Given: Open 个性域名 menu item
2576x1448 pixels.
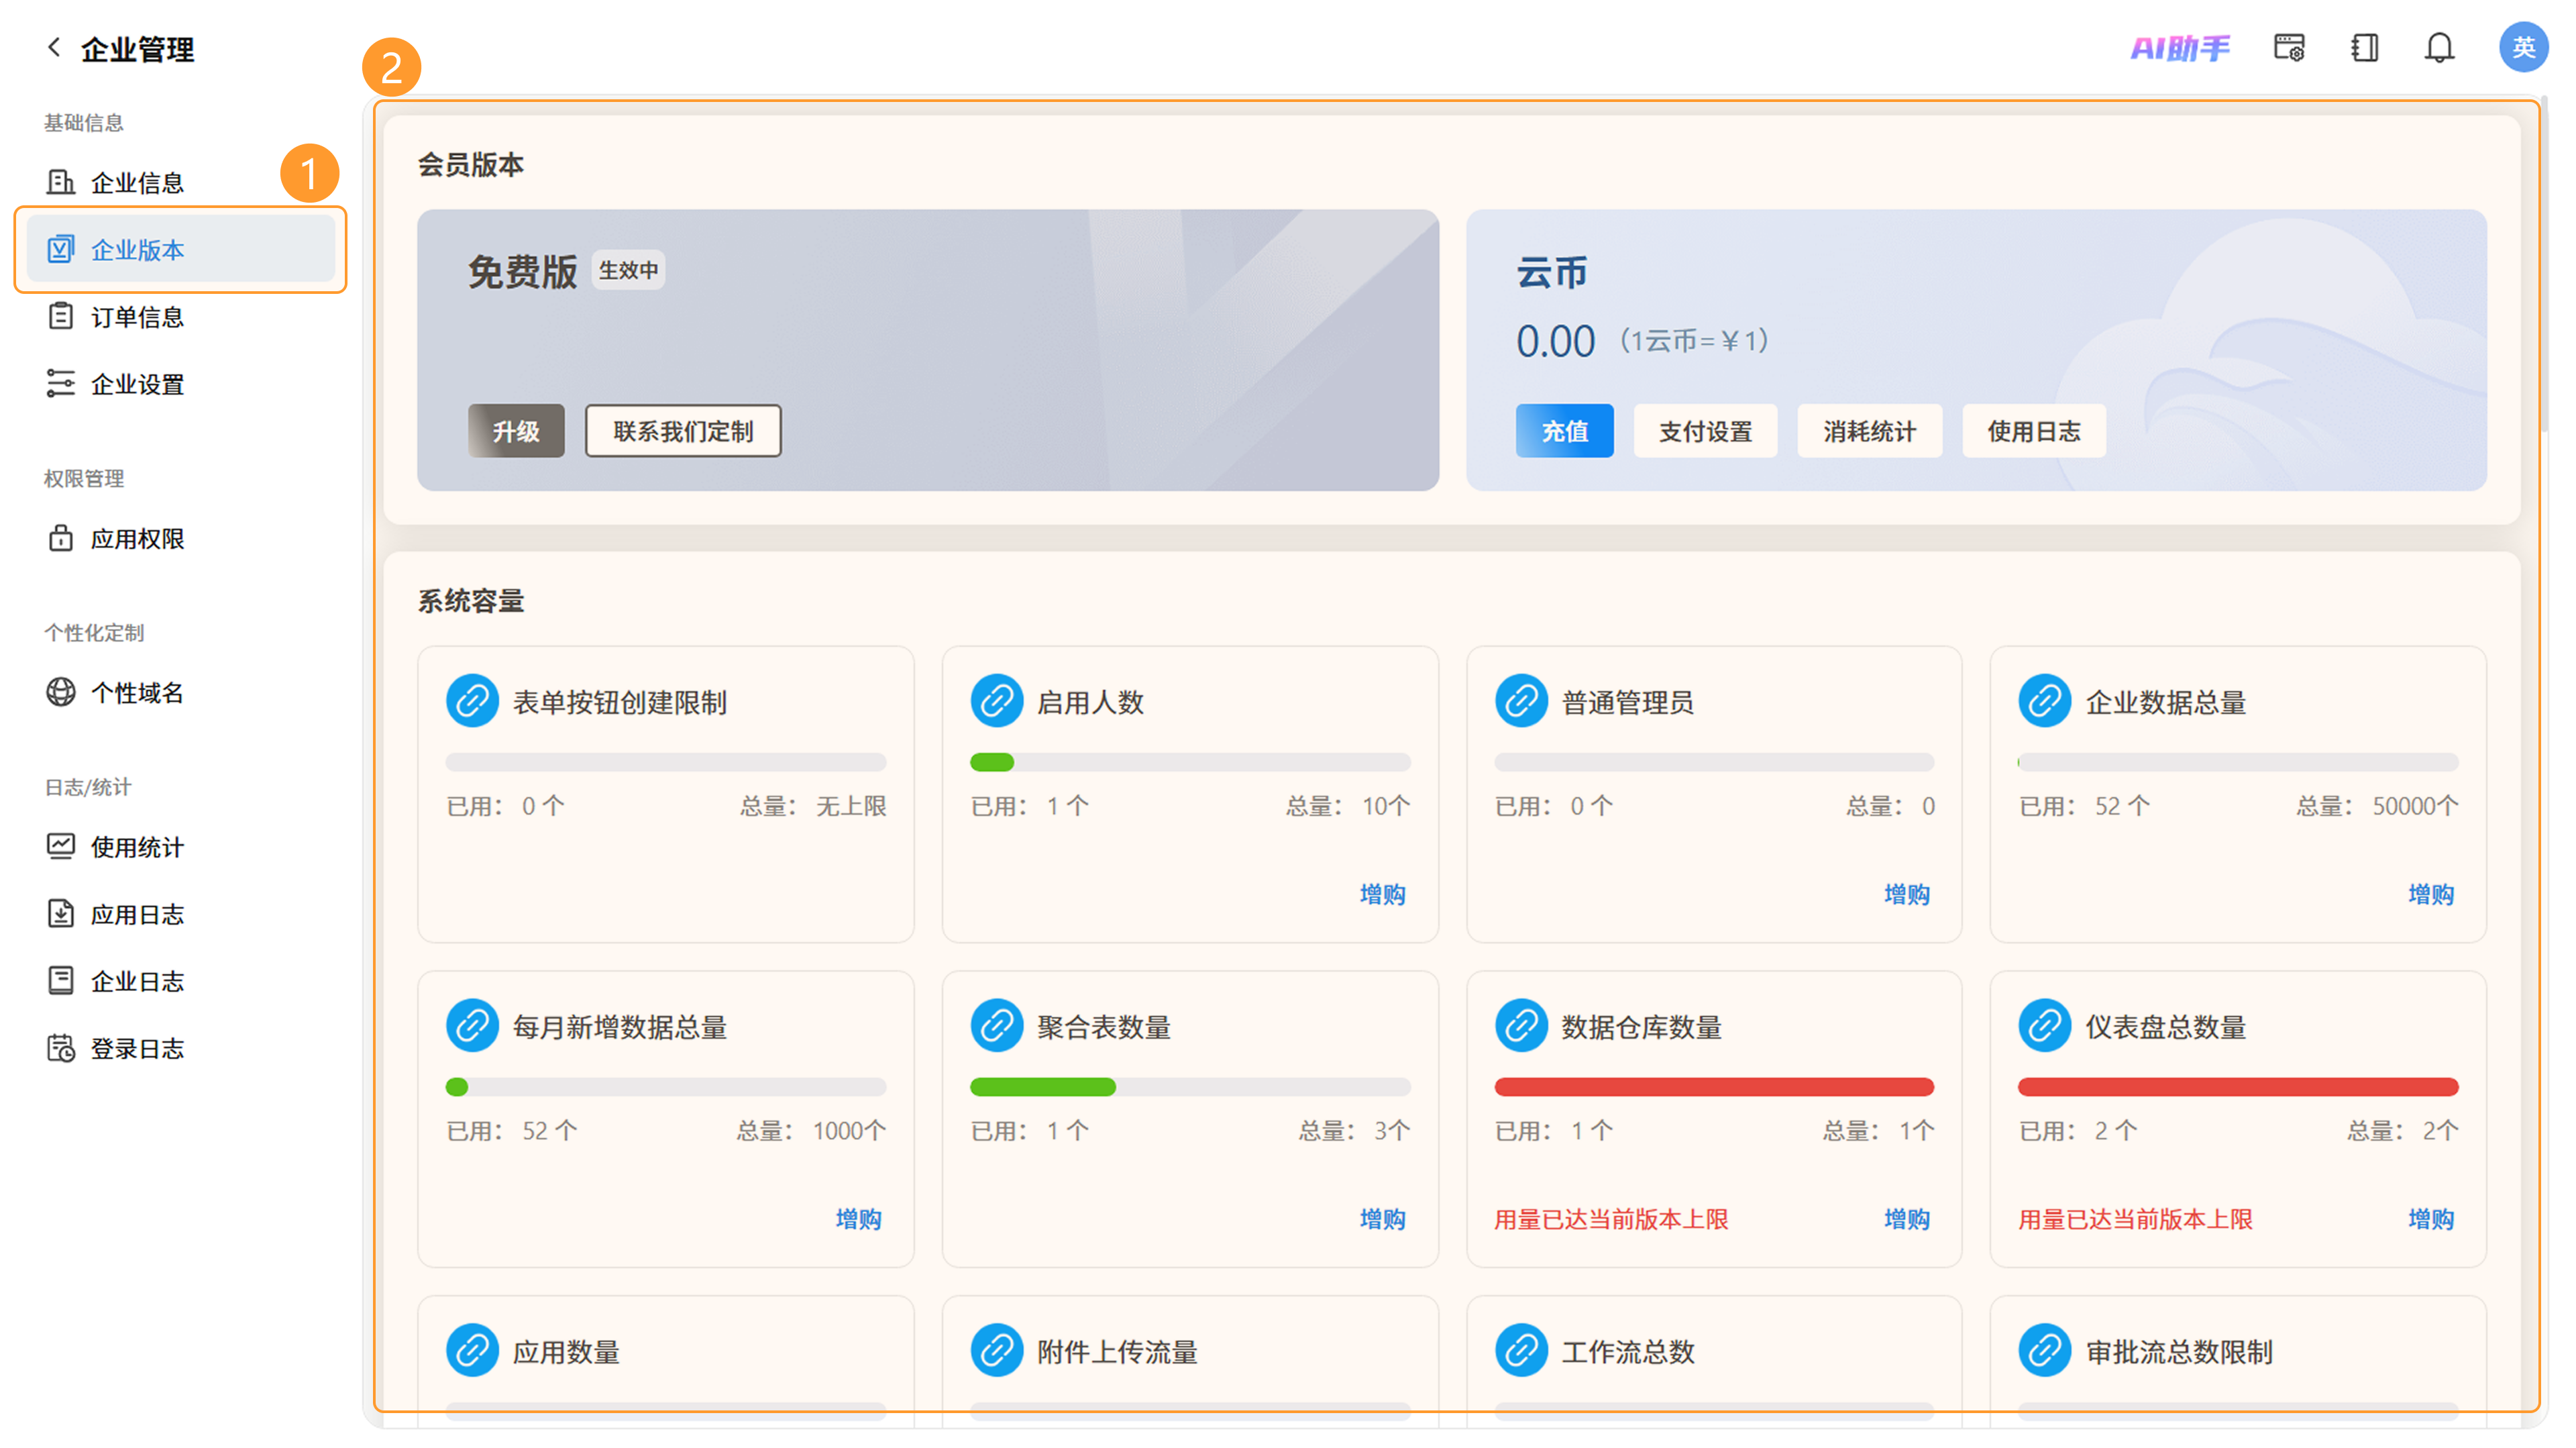Looking at the screenshot, I should [x=180, y=692].
